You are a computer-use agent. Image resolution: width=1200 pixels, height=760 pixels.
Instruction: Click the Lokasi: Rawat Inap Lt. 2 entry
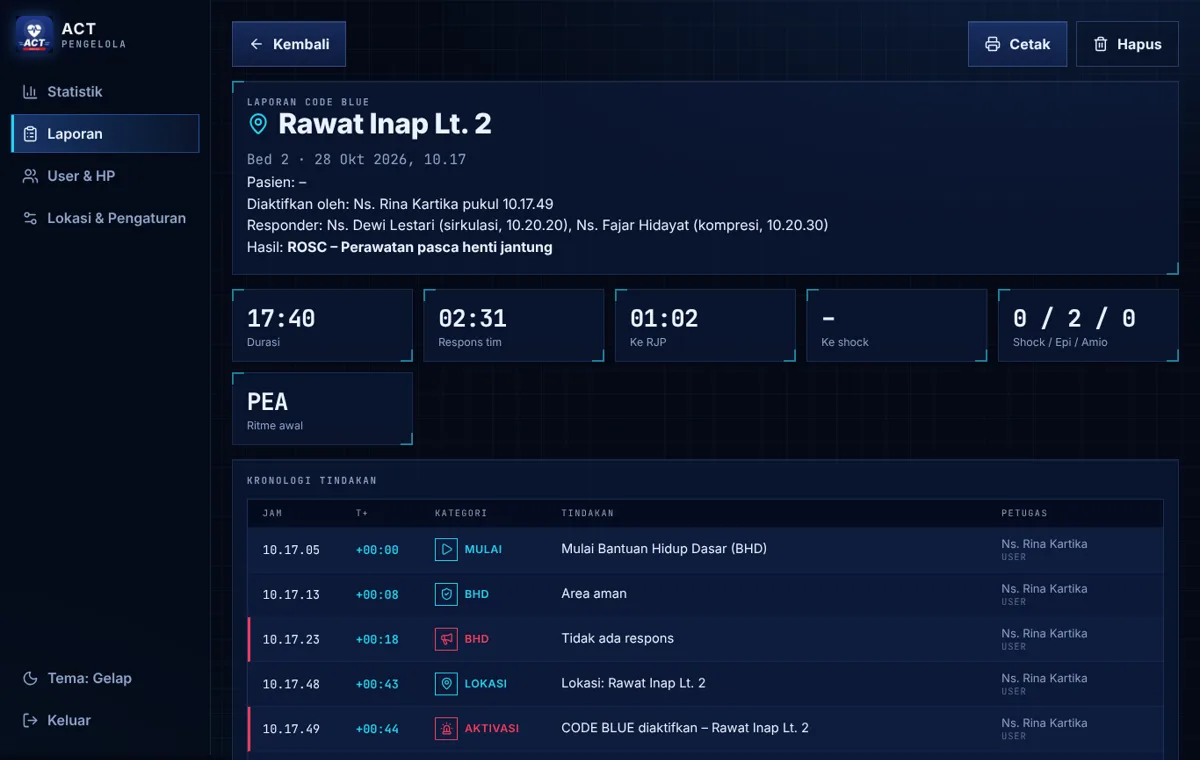[x=634, y=684]
